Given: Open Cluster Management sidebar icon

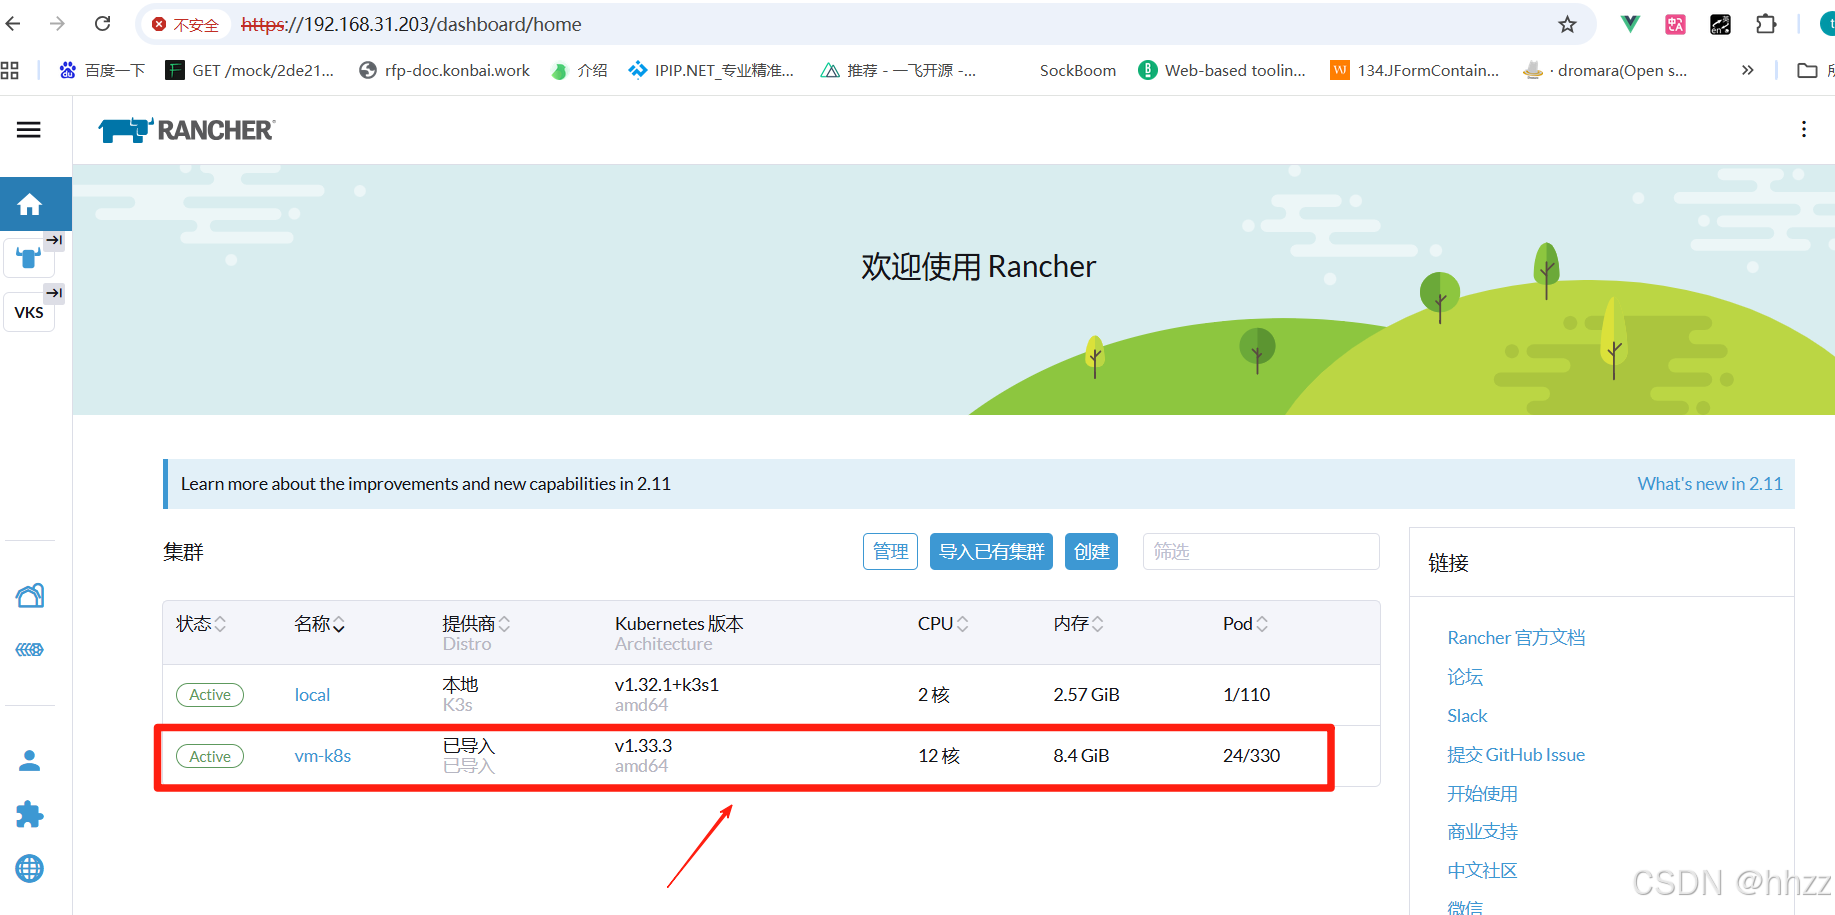Looking at the screenshot, I should [30, 596].
